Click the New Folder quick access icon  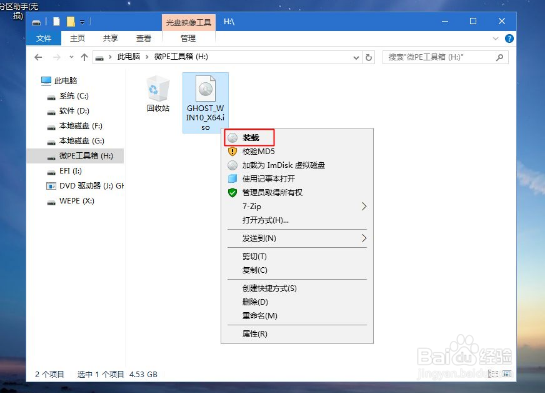tap(71, 22)
